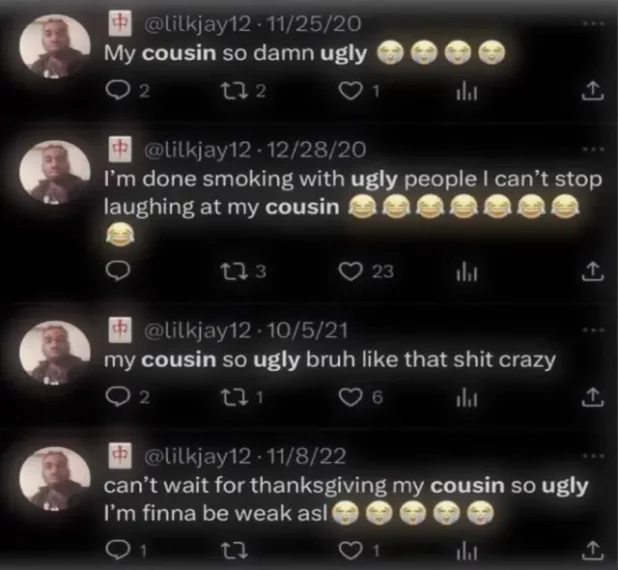Open more options on 12/28/20 tweet
Image resolution: width=618 pixels, height=570 pixels.
click(592, 149)
